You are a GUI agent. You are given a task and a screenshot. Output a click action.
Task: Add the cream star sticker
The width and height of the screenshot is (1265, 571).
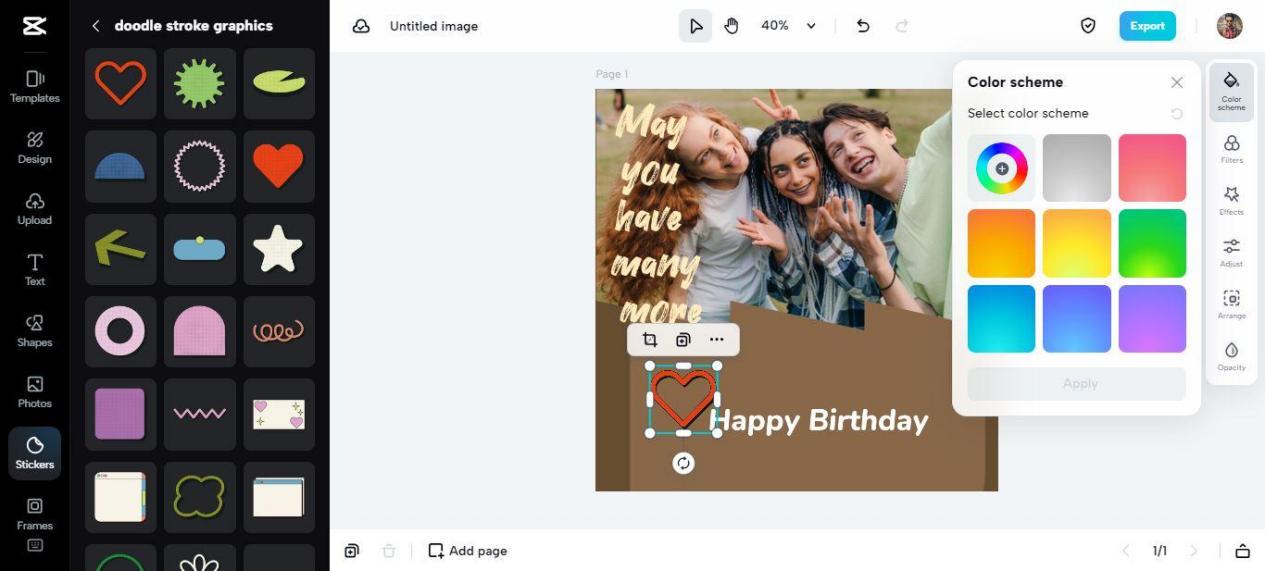coord(279,249)
